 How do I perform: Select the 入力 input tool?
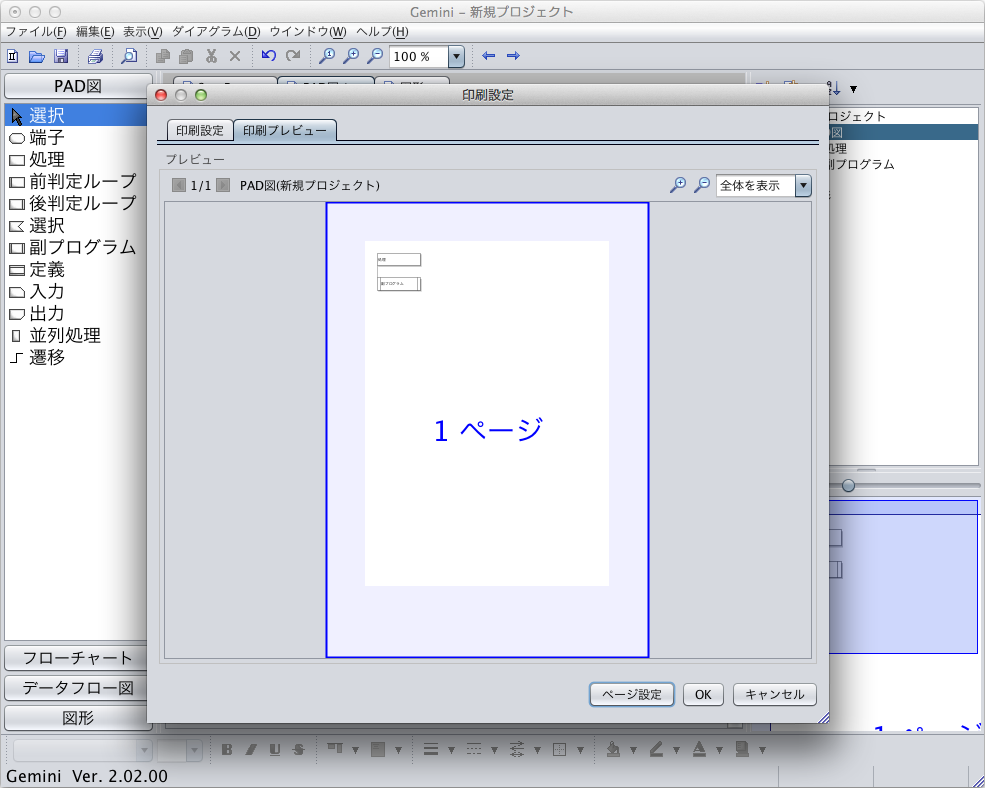(x=75, y=292)
